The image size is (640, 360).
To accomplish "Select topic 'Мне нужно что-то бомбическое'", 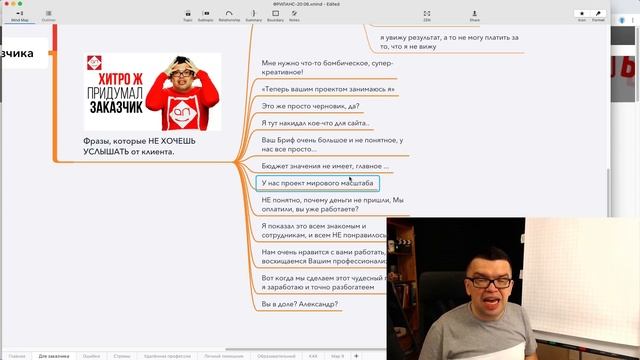I will (x=327, y=67).
